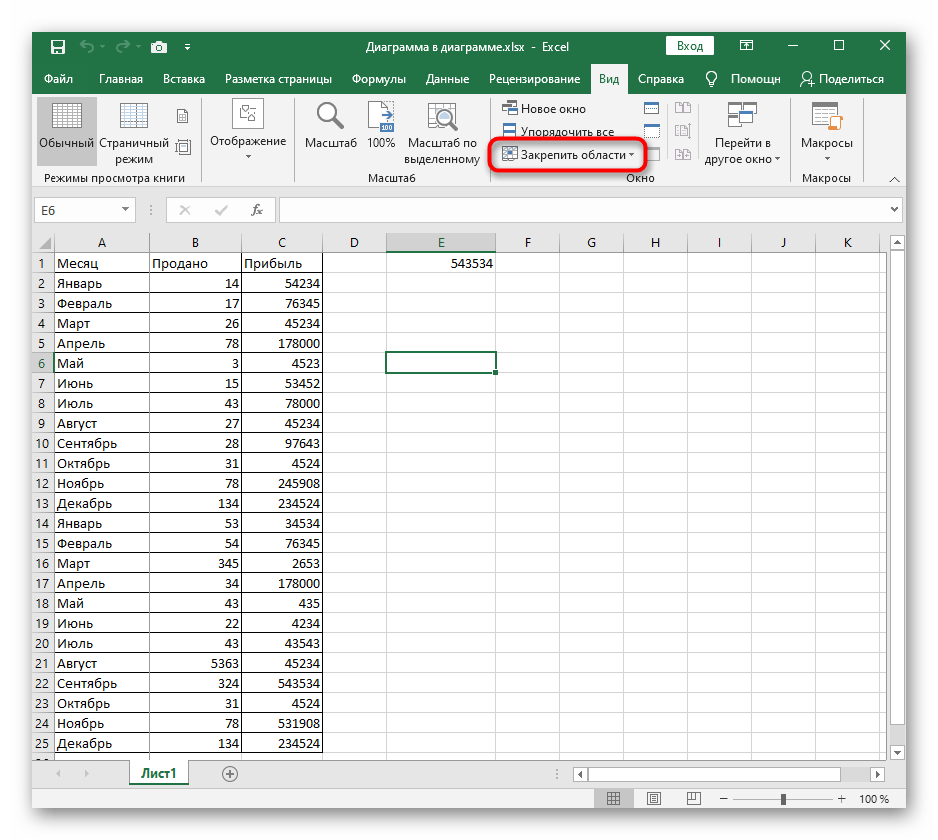This screenshot has height=840, width=938.
Task: Switch to Page Break Preview in status bar
Action: coord(694,798)
